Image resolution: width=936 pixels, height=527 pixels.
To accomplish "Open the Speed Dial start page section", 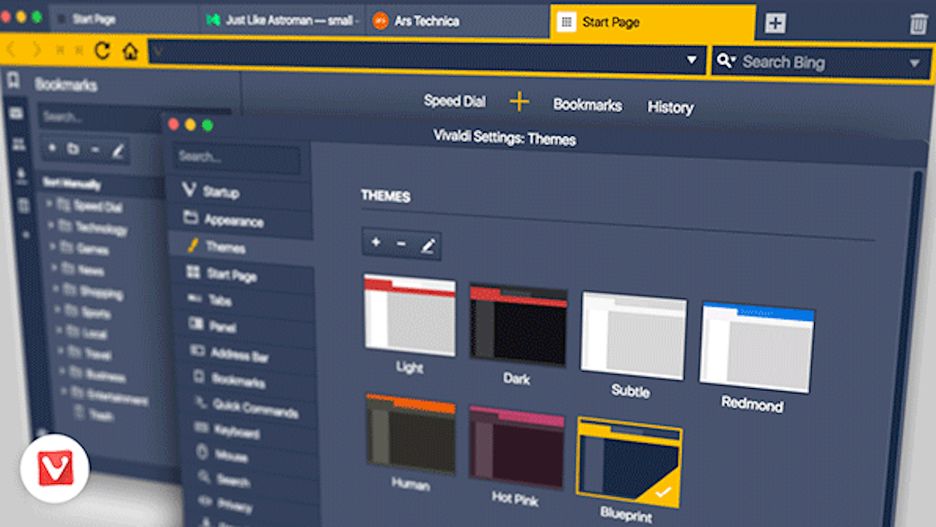I will point(454,101).
